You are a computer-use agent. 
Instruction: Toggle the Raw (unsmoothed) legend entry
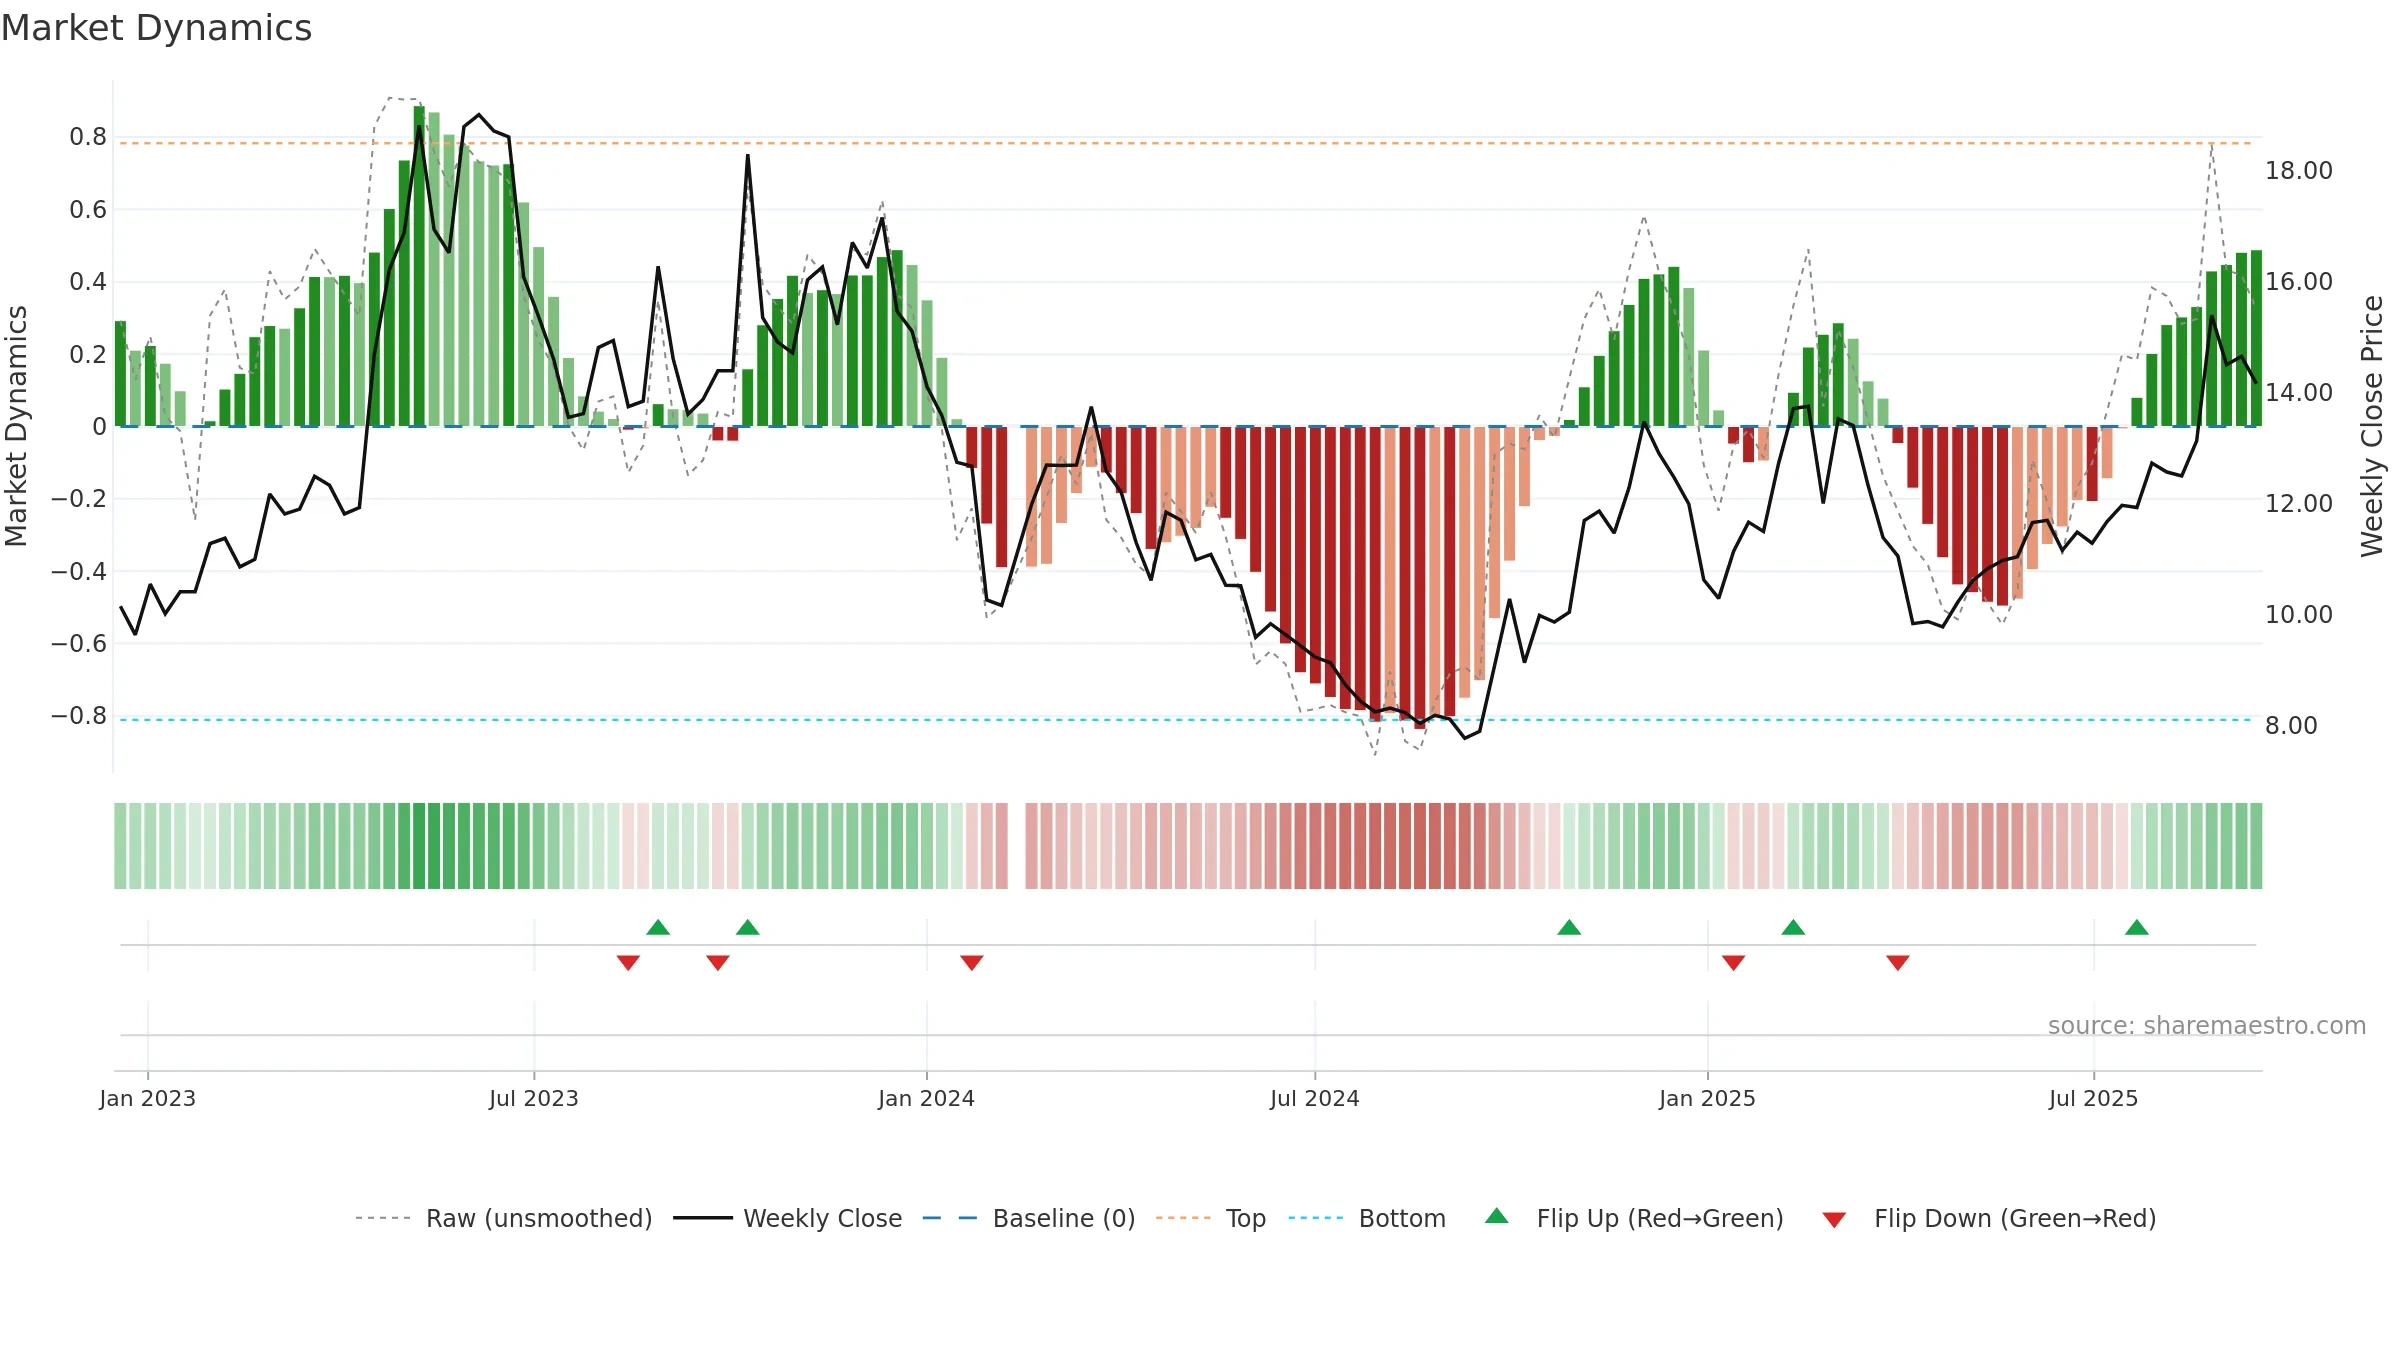point(503,1218)
